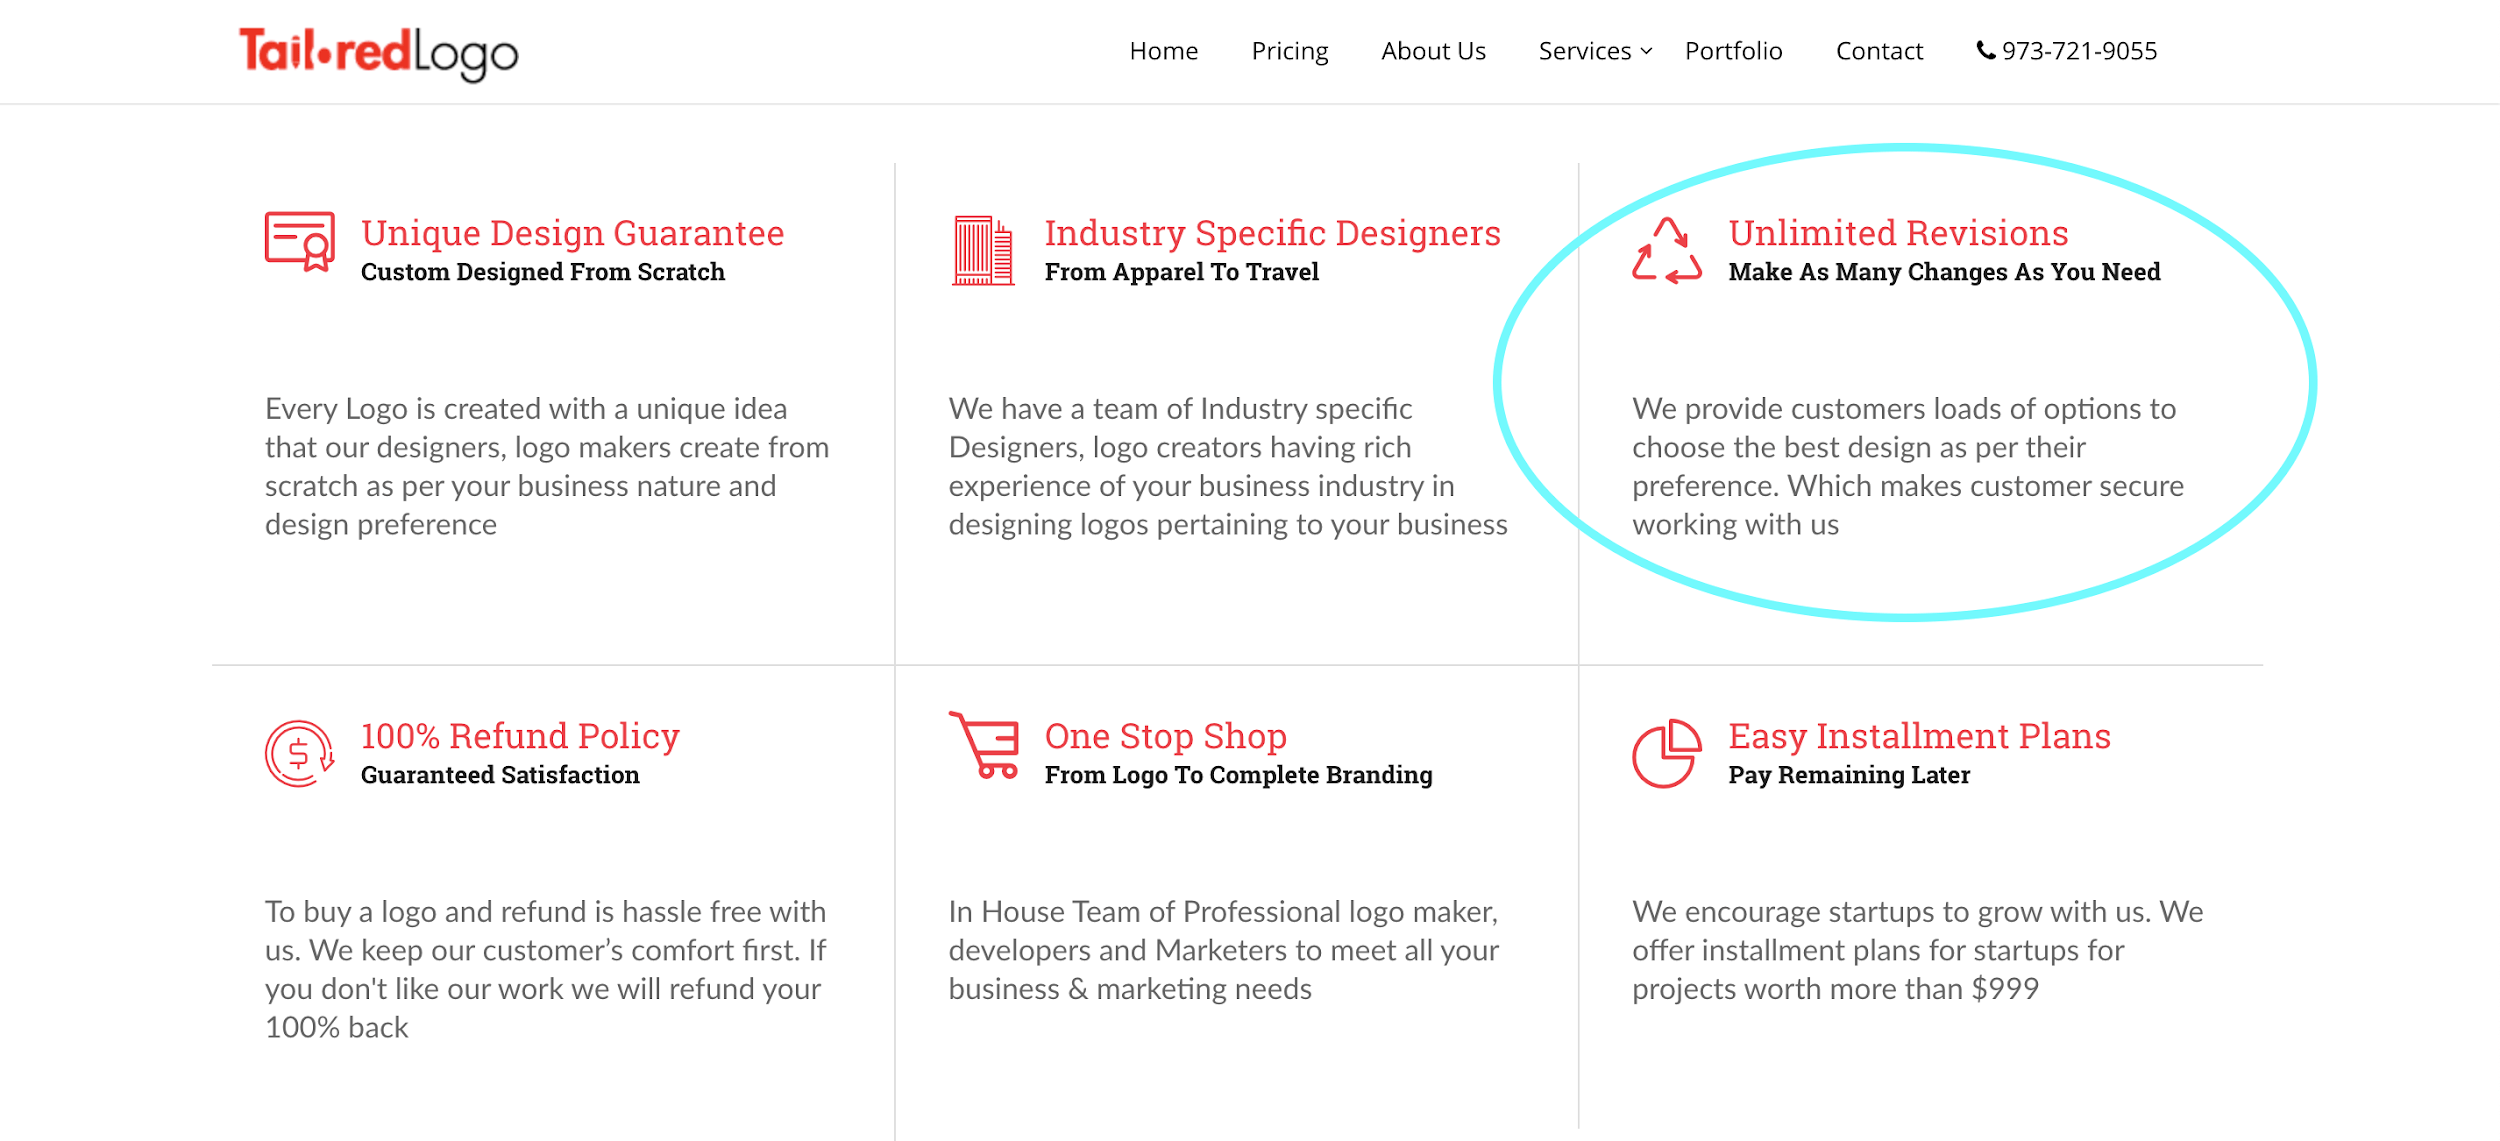Click the Industry Specific Designers heading

(x=1273, y=233)
